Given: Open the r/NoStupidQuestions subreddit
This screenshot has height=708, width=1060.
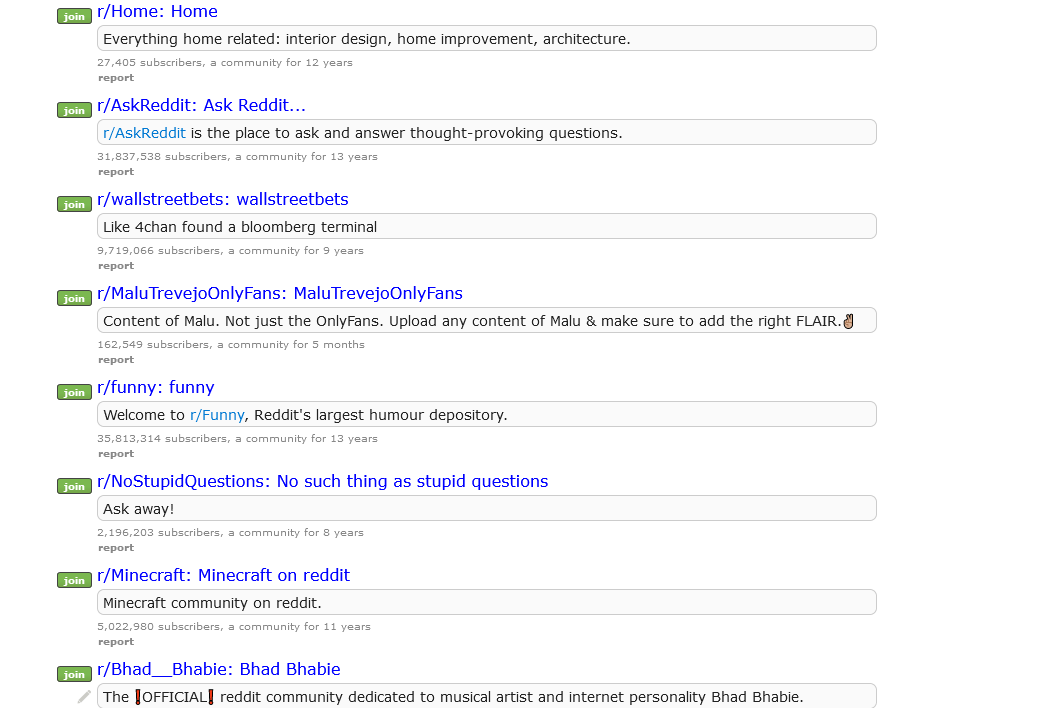Looking at the screenshot, I should point(322,481).
